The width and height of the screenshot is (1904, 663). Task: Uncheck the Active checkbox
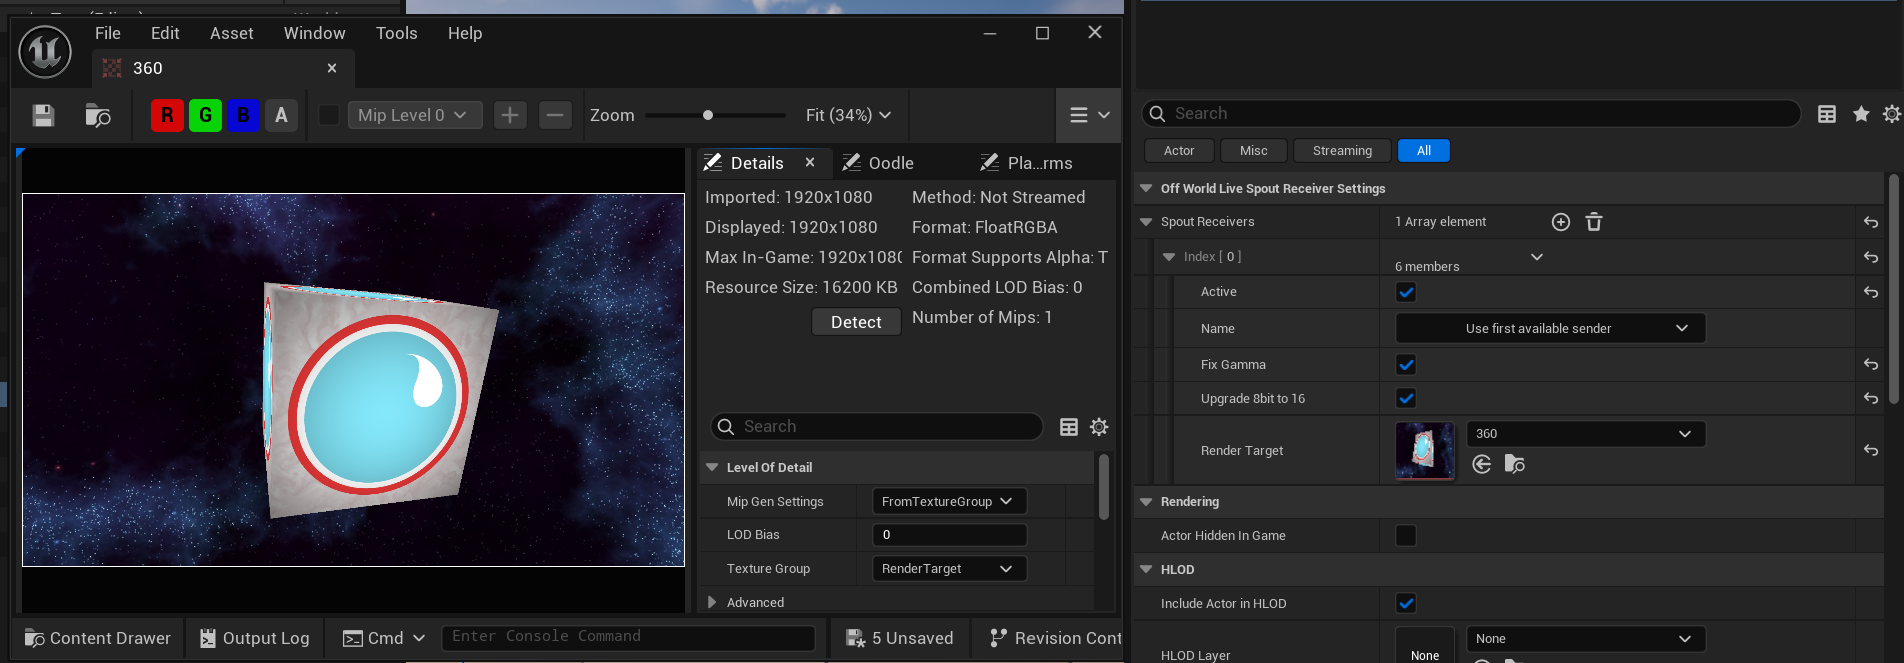tap(1406, 292)
